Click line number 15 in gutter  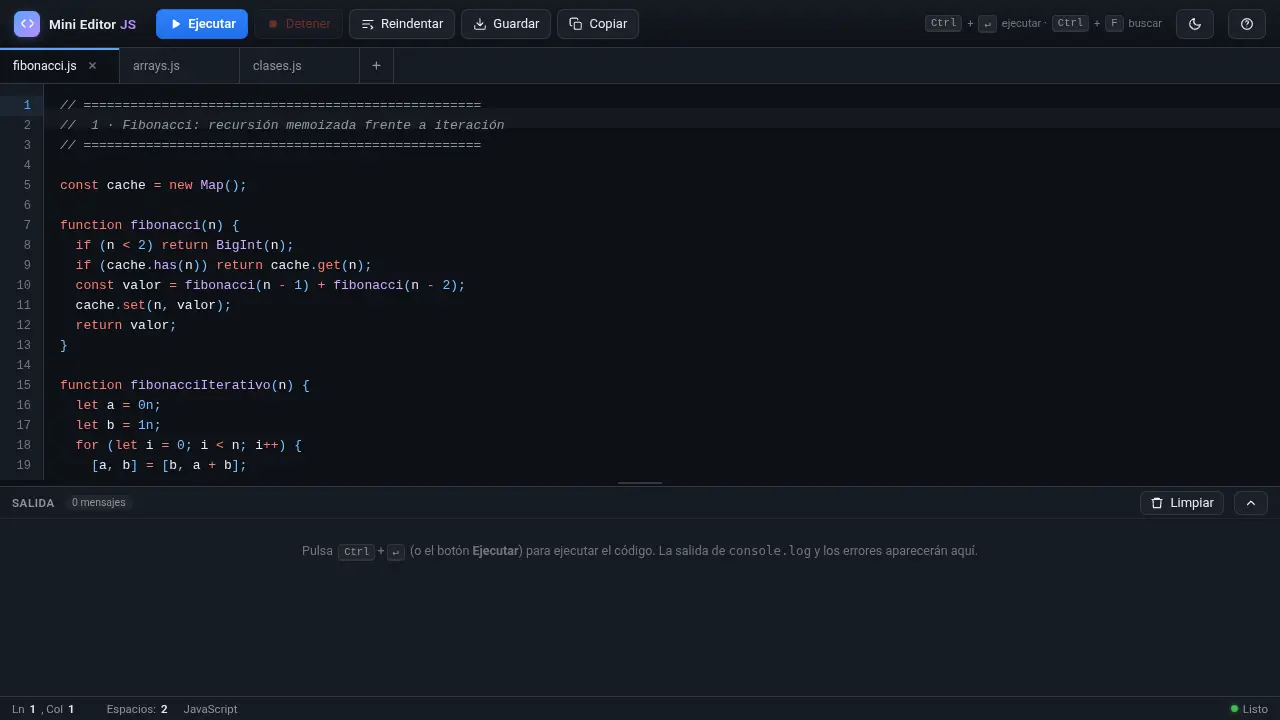pyautogui.click(x=24, y=385)
